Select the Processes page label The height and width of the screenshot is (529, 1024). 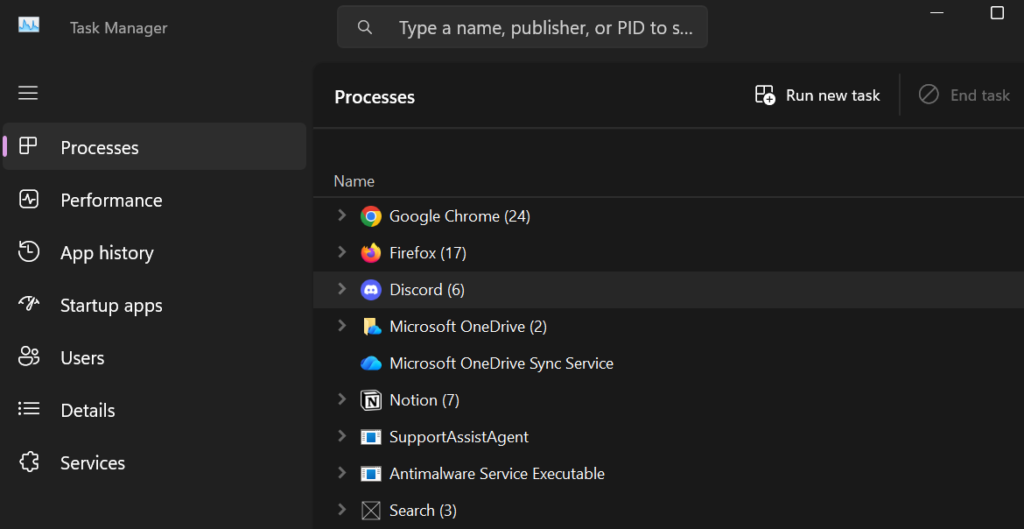99,148
